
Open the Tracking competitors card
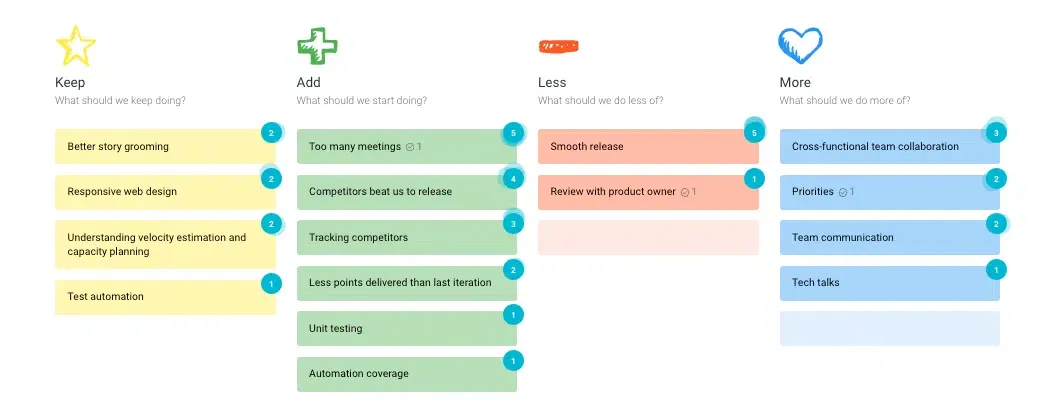[x=406, y=237]
